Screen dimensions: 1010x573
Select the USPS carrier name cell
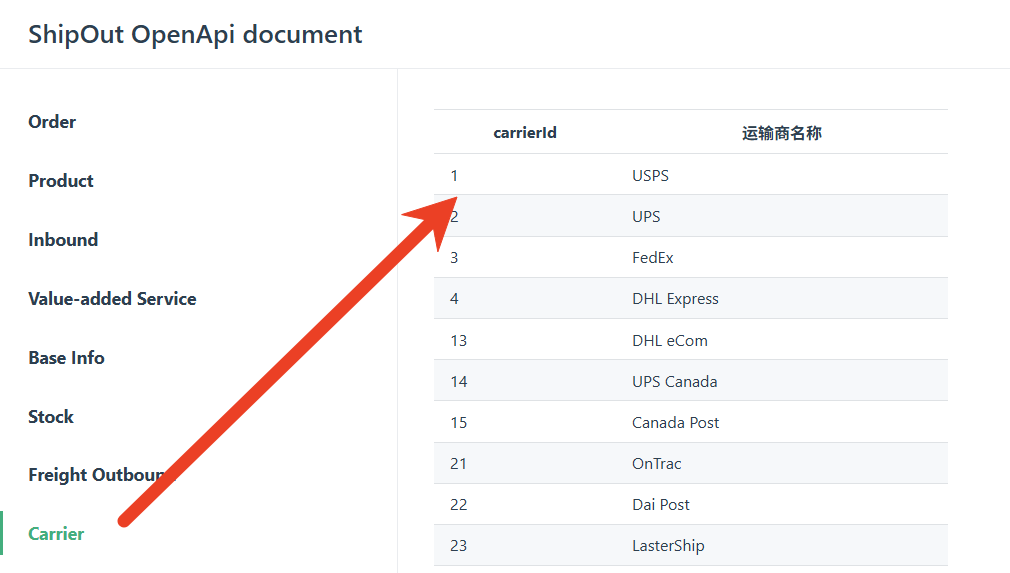click(x=650, y=176)
